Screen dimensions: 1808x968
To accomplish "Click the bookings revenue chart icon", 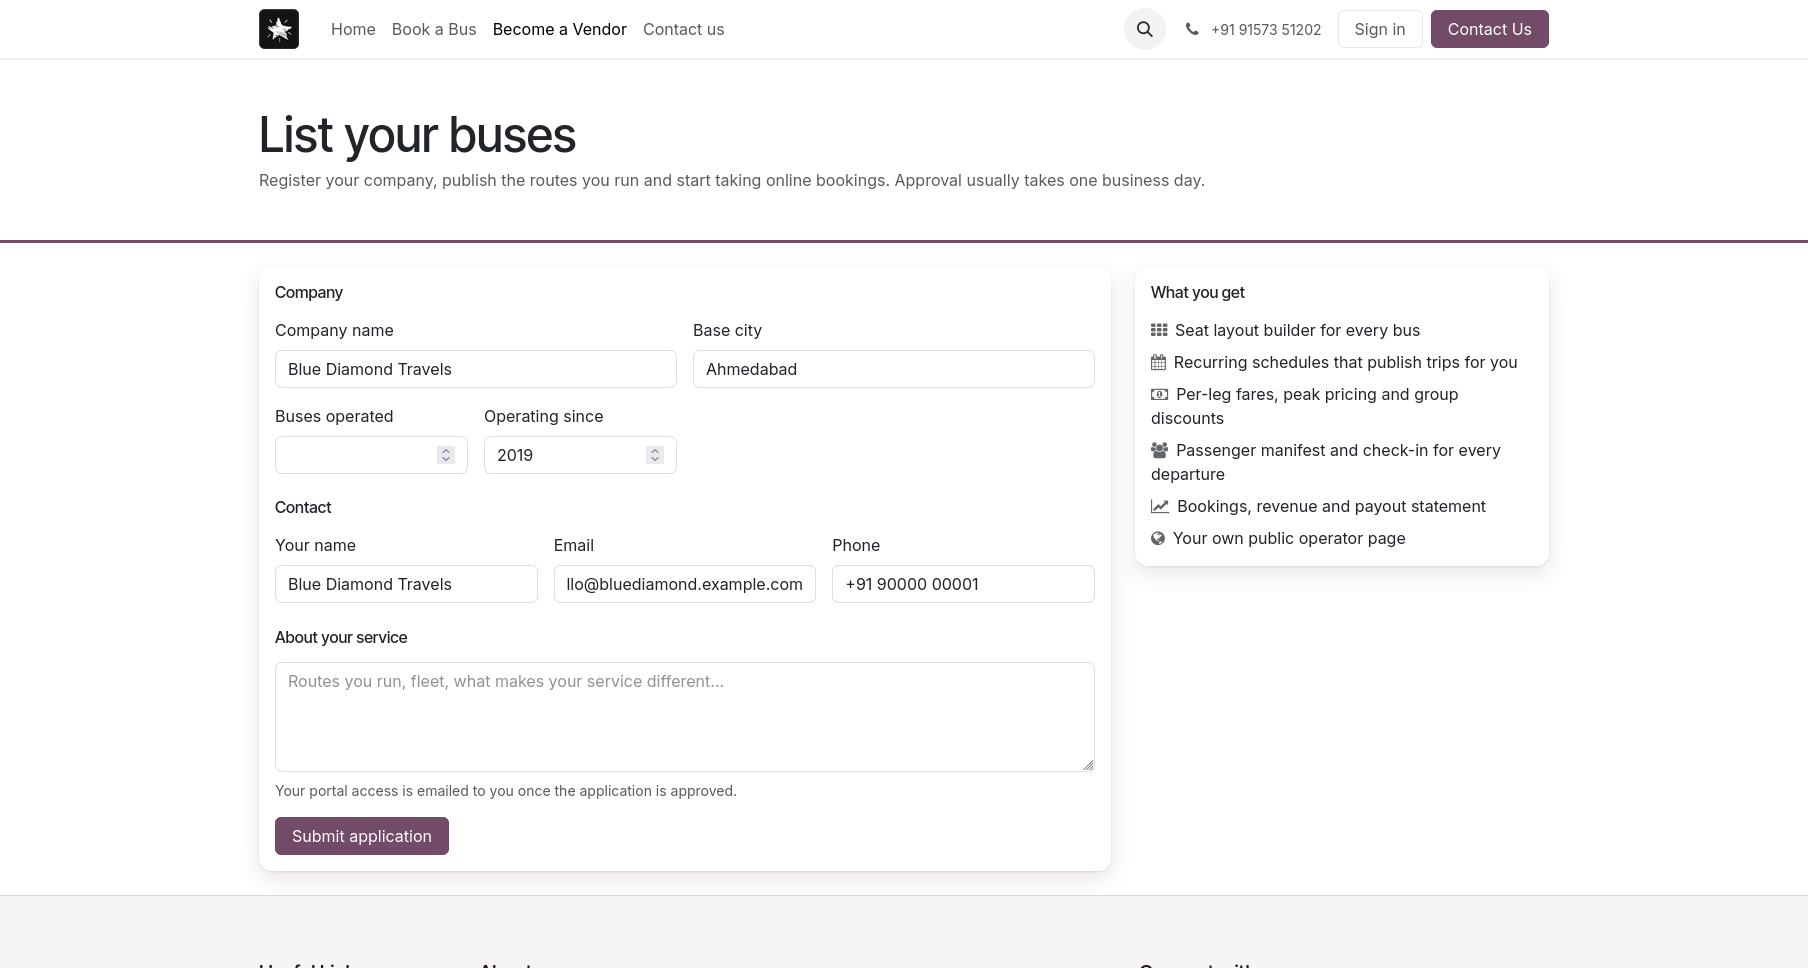I will pos(1160,506).
